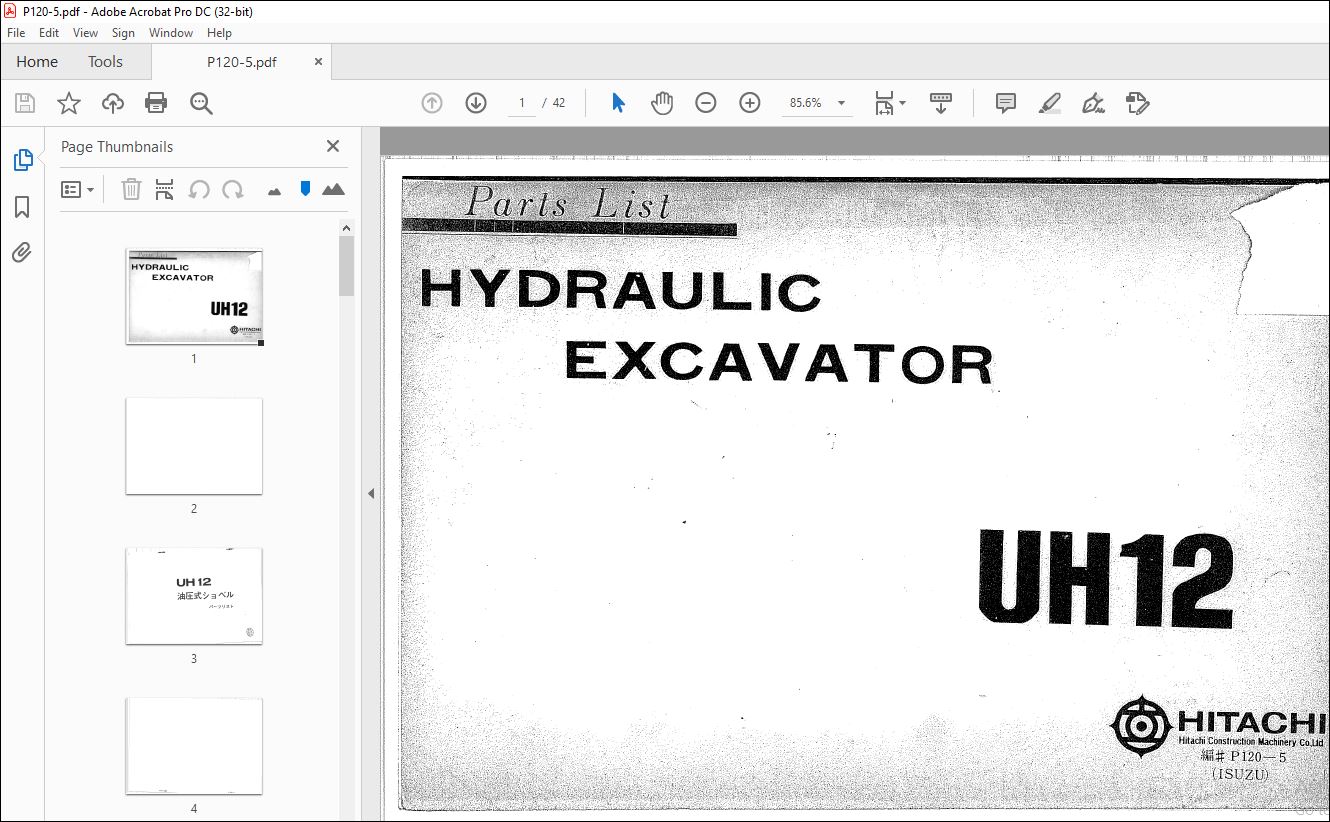Click the thumbnail size slider handle
The width and height of the screenshot is (1330, 822).
click(x=306, y=188)
